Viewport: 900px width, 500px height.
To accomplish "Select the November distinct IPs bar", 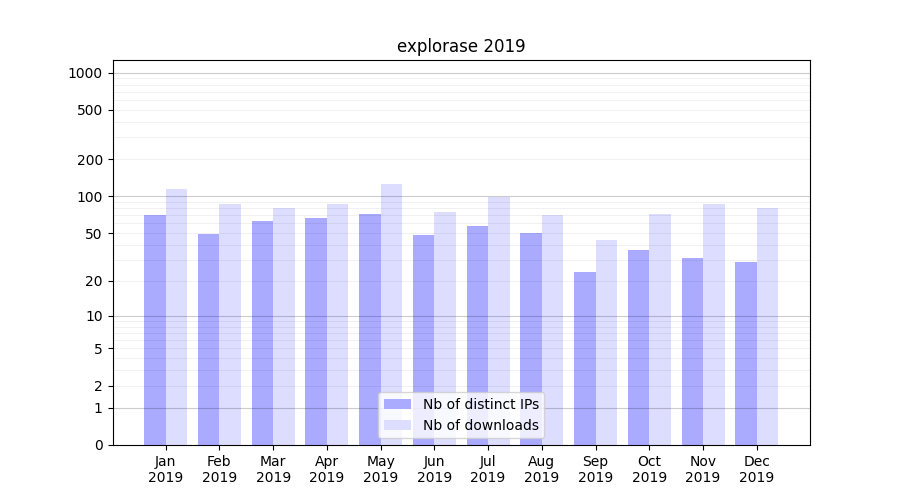I will [x=692, y=351].
